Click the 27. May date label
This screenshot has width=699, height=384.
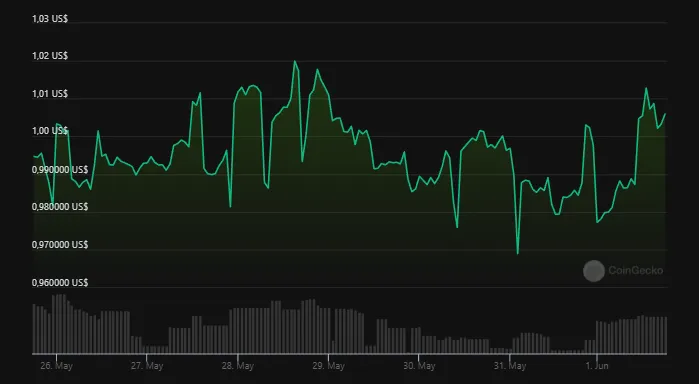(147, 366)
